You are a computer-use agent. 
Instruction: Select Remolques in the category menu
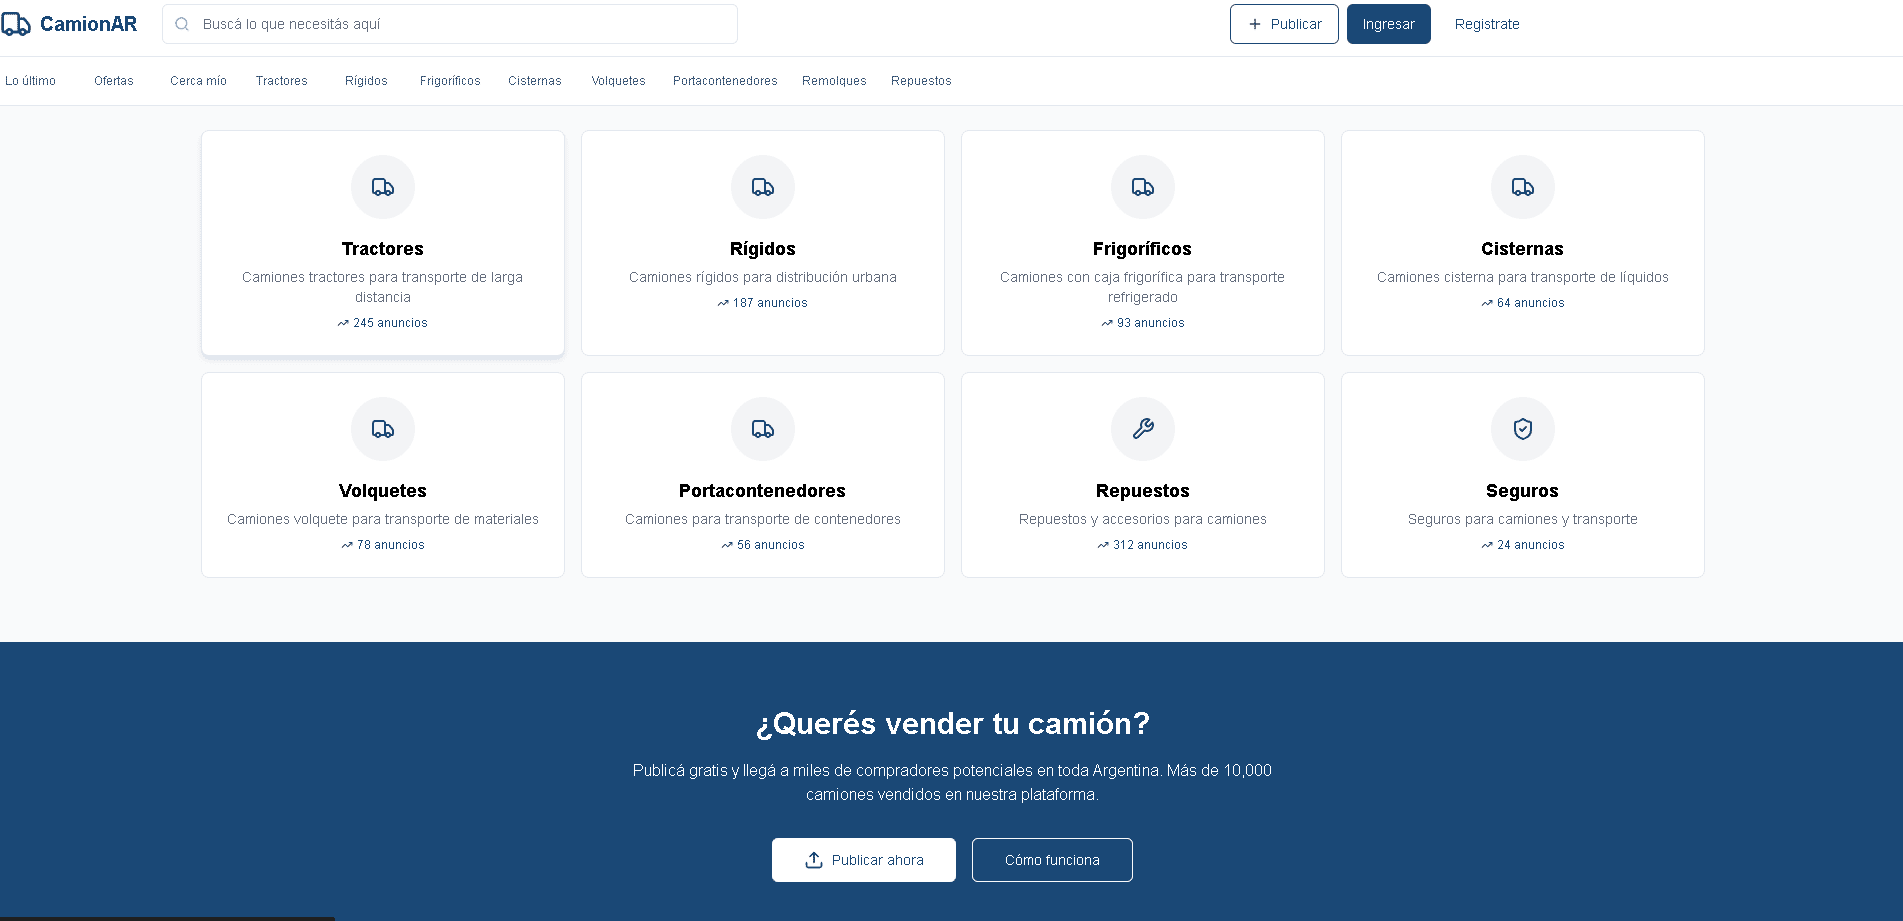834,81
